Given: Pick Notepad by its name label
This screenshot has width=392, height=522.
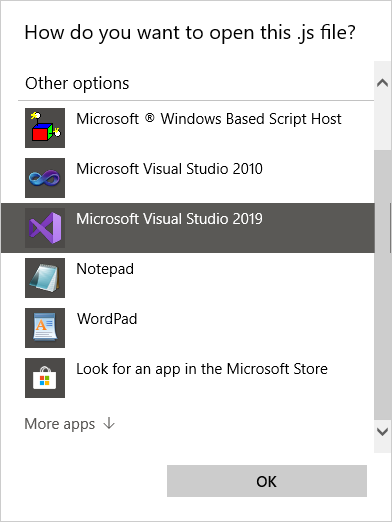Looking at the screenshot, I should 105,269.
